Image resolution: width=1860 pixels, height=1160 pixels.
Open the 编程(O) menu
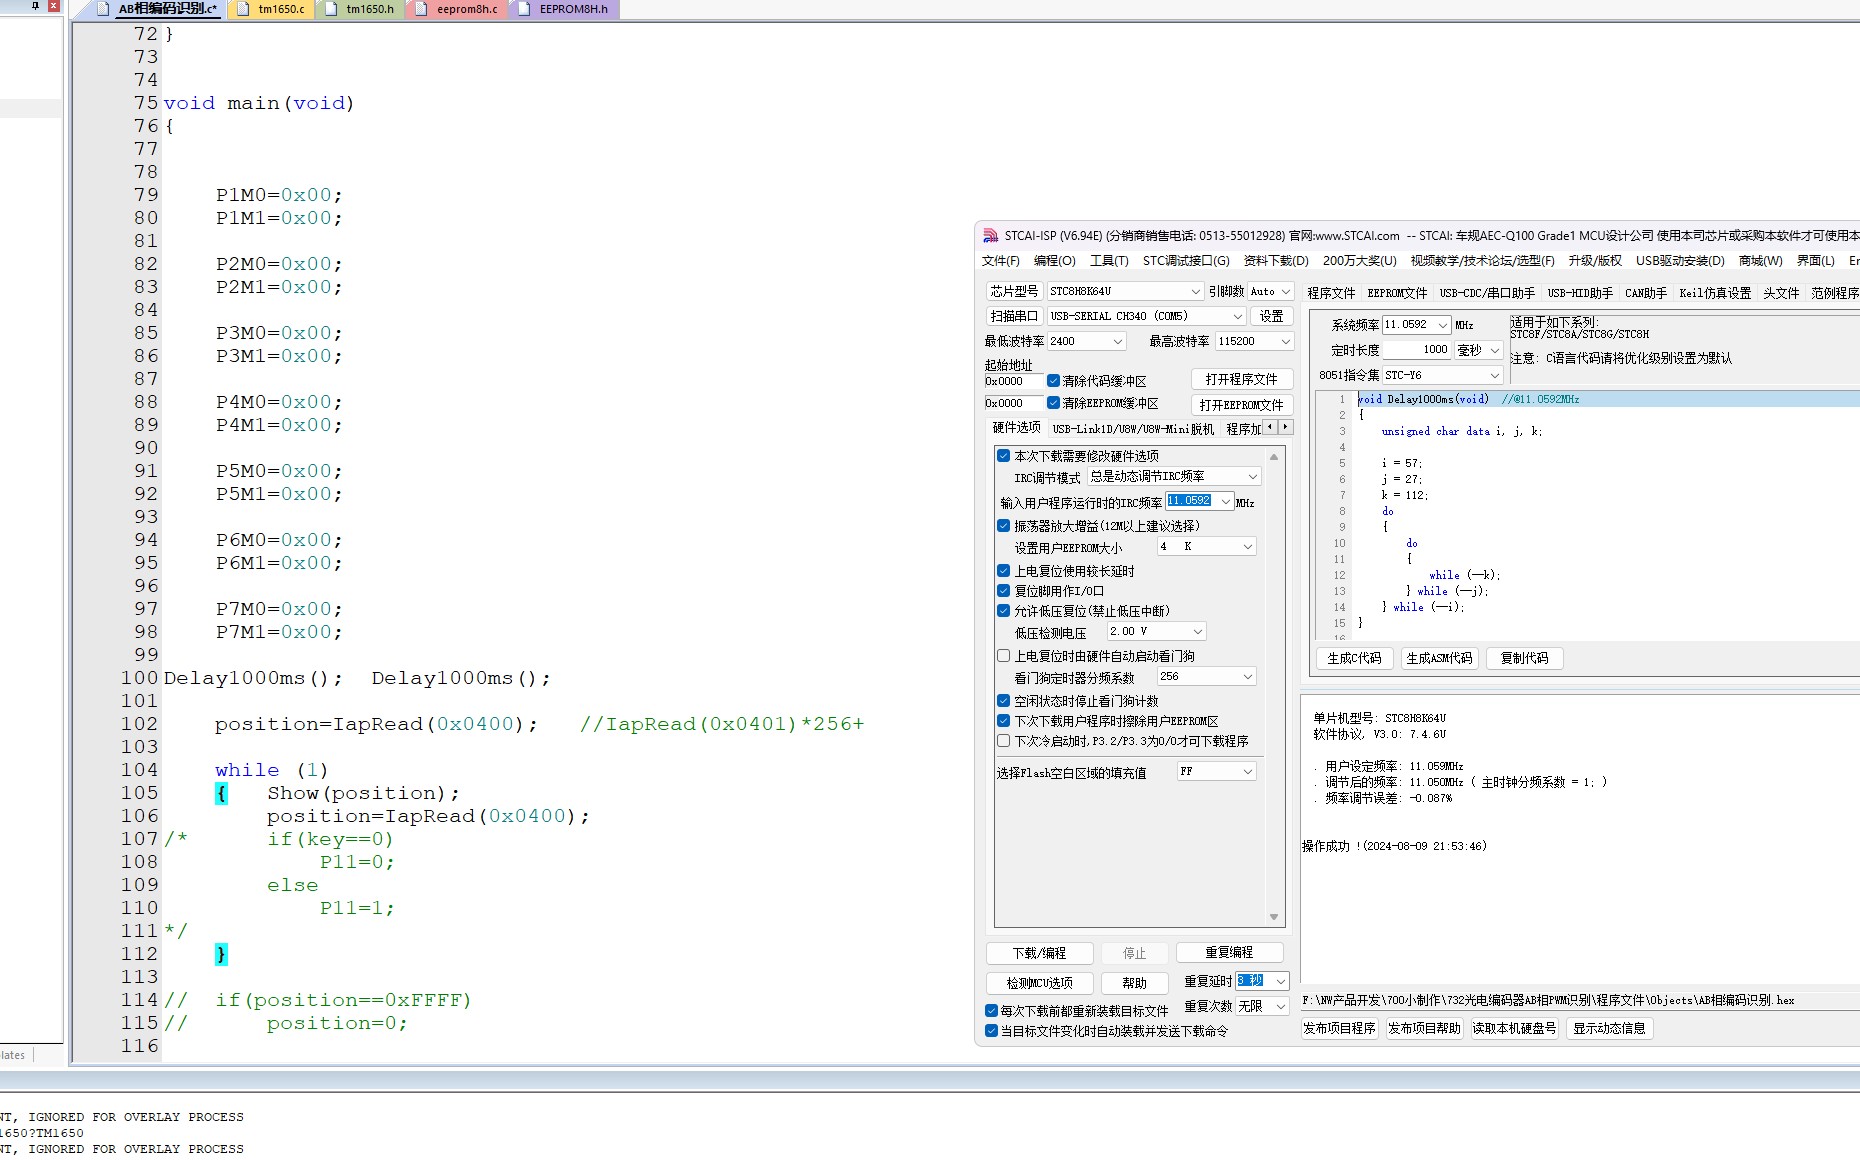pos(1054,261)
